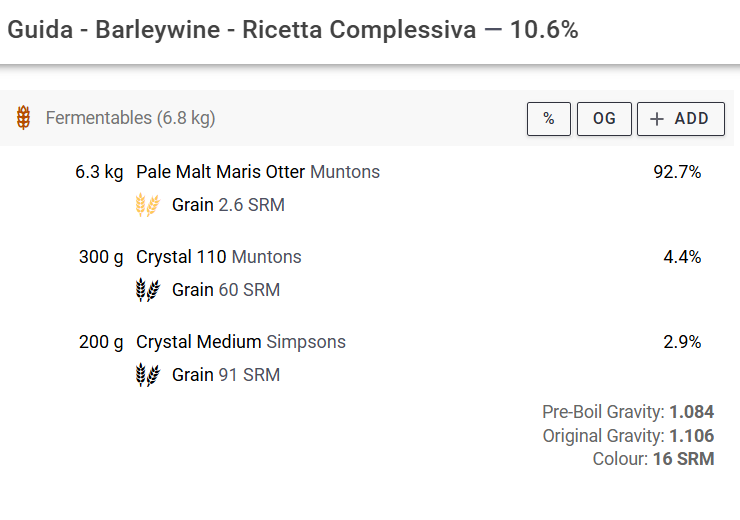Select Crystal Medium Simpsons fermentable

(240, 342)
